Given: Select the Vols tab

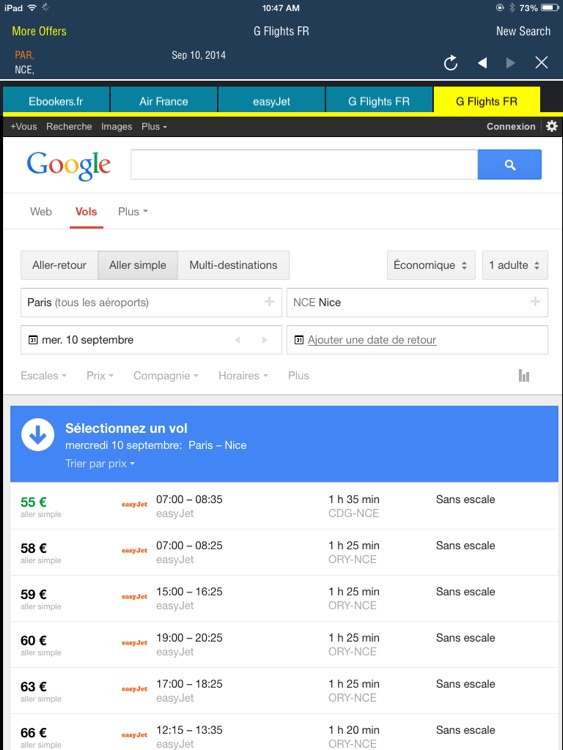Looking at the screenshot, I should [x=86, y=211].
